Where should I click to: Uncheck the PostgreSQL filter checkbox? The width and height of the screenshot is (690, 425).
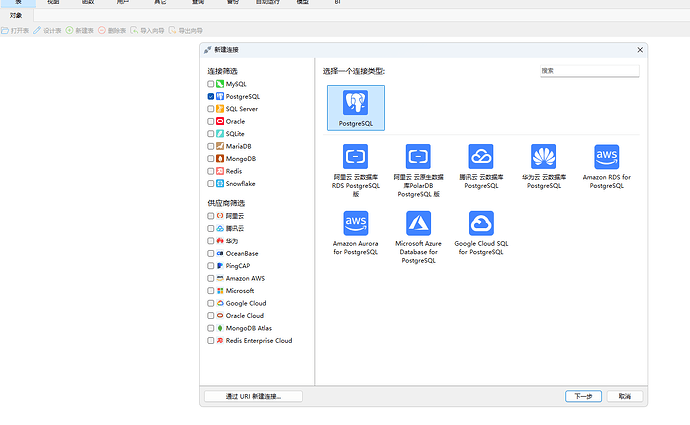210,96
